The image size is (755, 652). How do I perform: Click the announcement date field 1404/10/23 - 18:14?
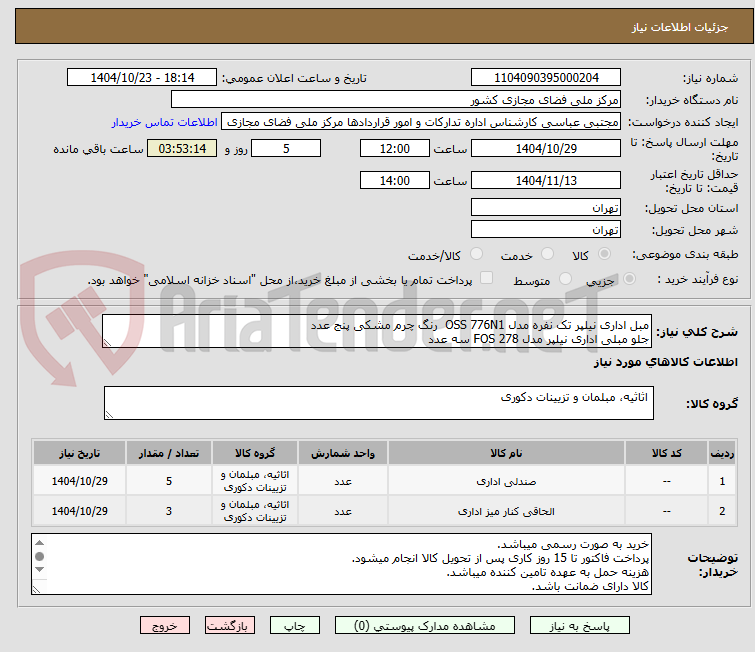click(142, 78)
